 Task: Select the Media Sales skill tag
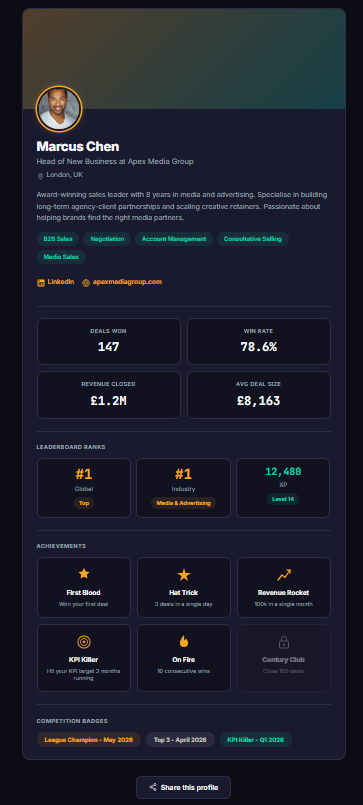point(61,257)
